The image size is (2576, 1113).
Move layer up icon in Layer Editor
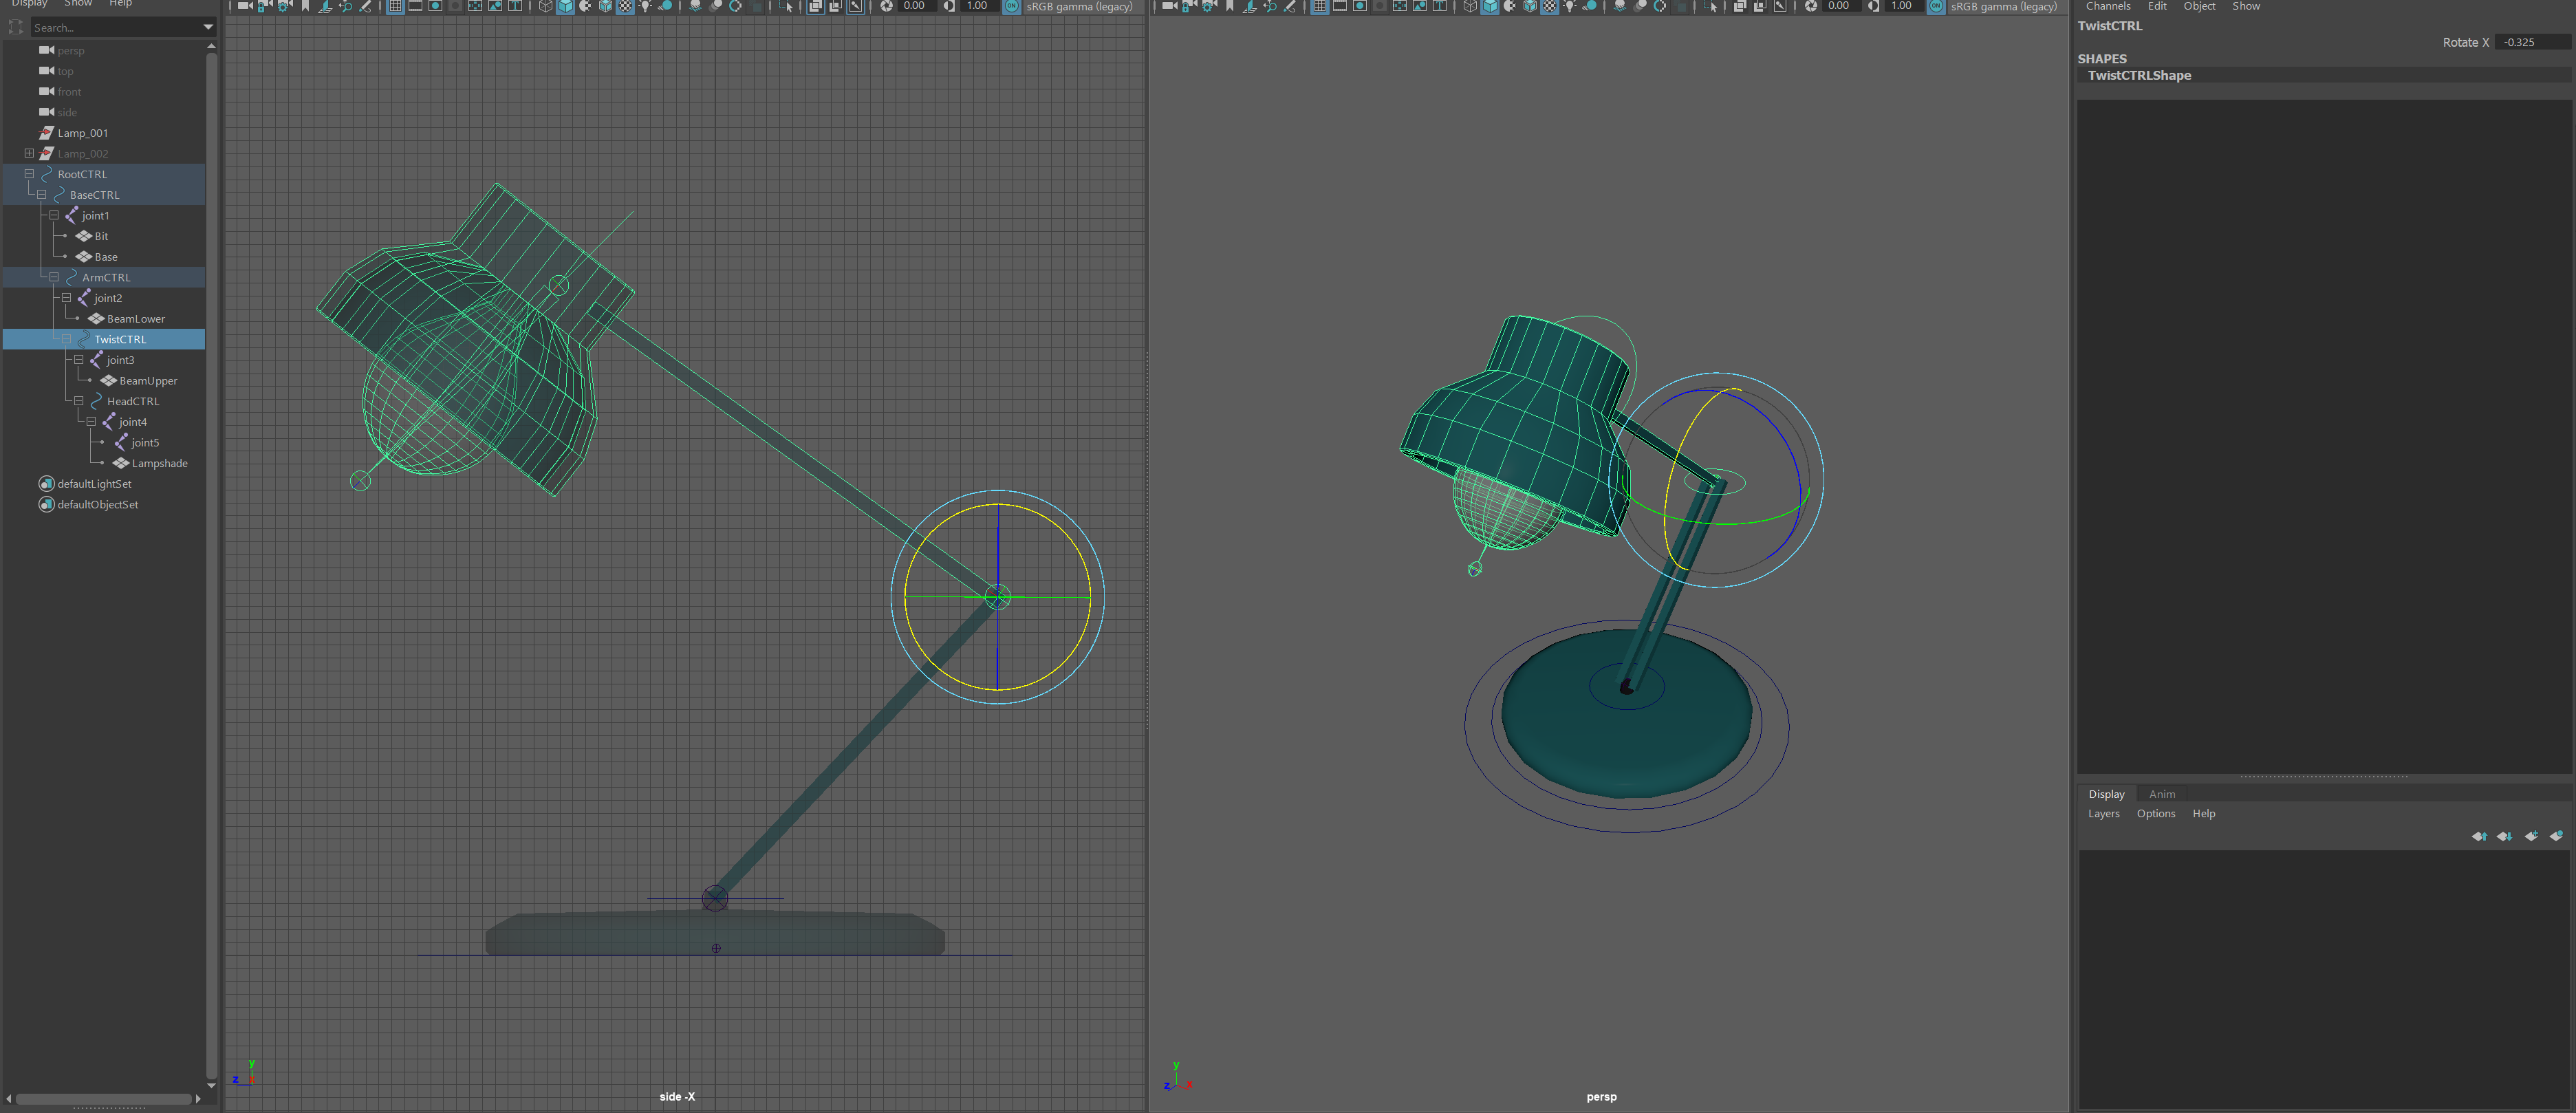(2479, 836)
